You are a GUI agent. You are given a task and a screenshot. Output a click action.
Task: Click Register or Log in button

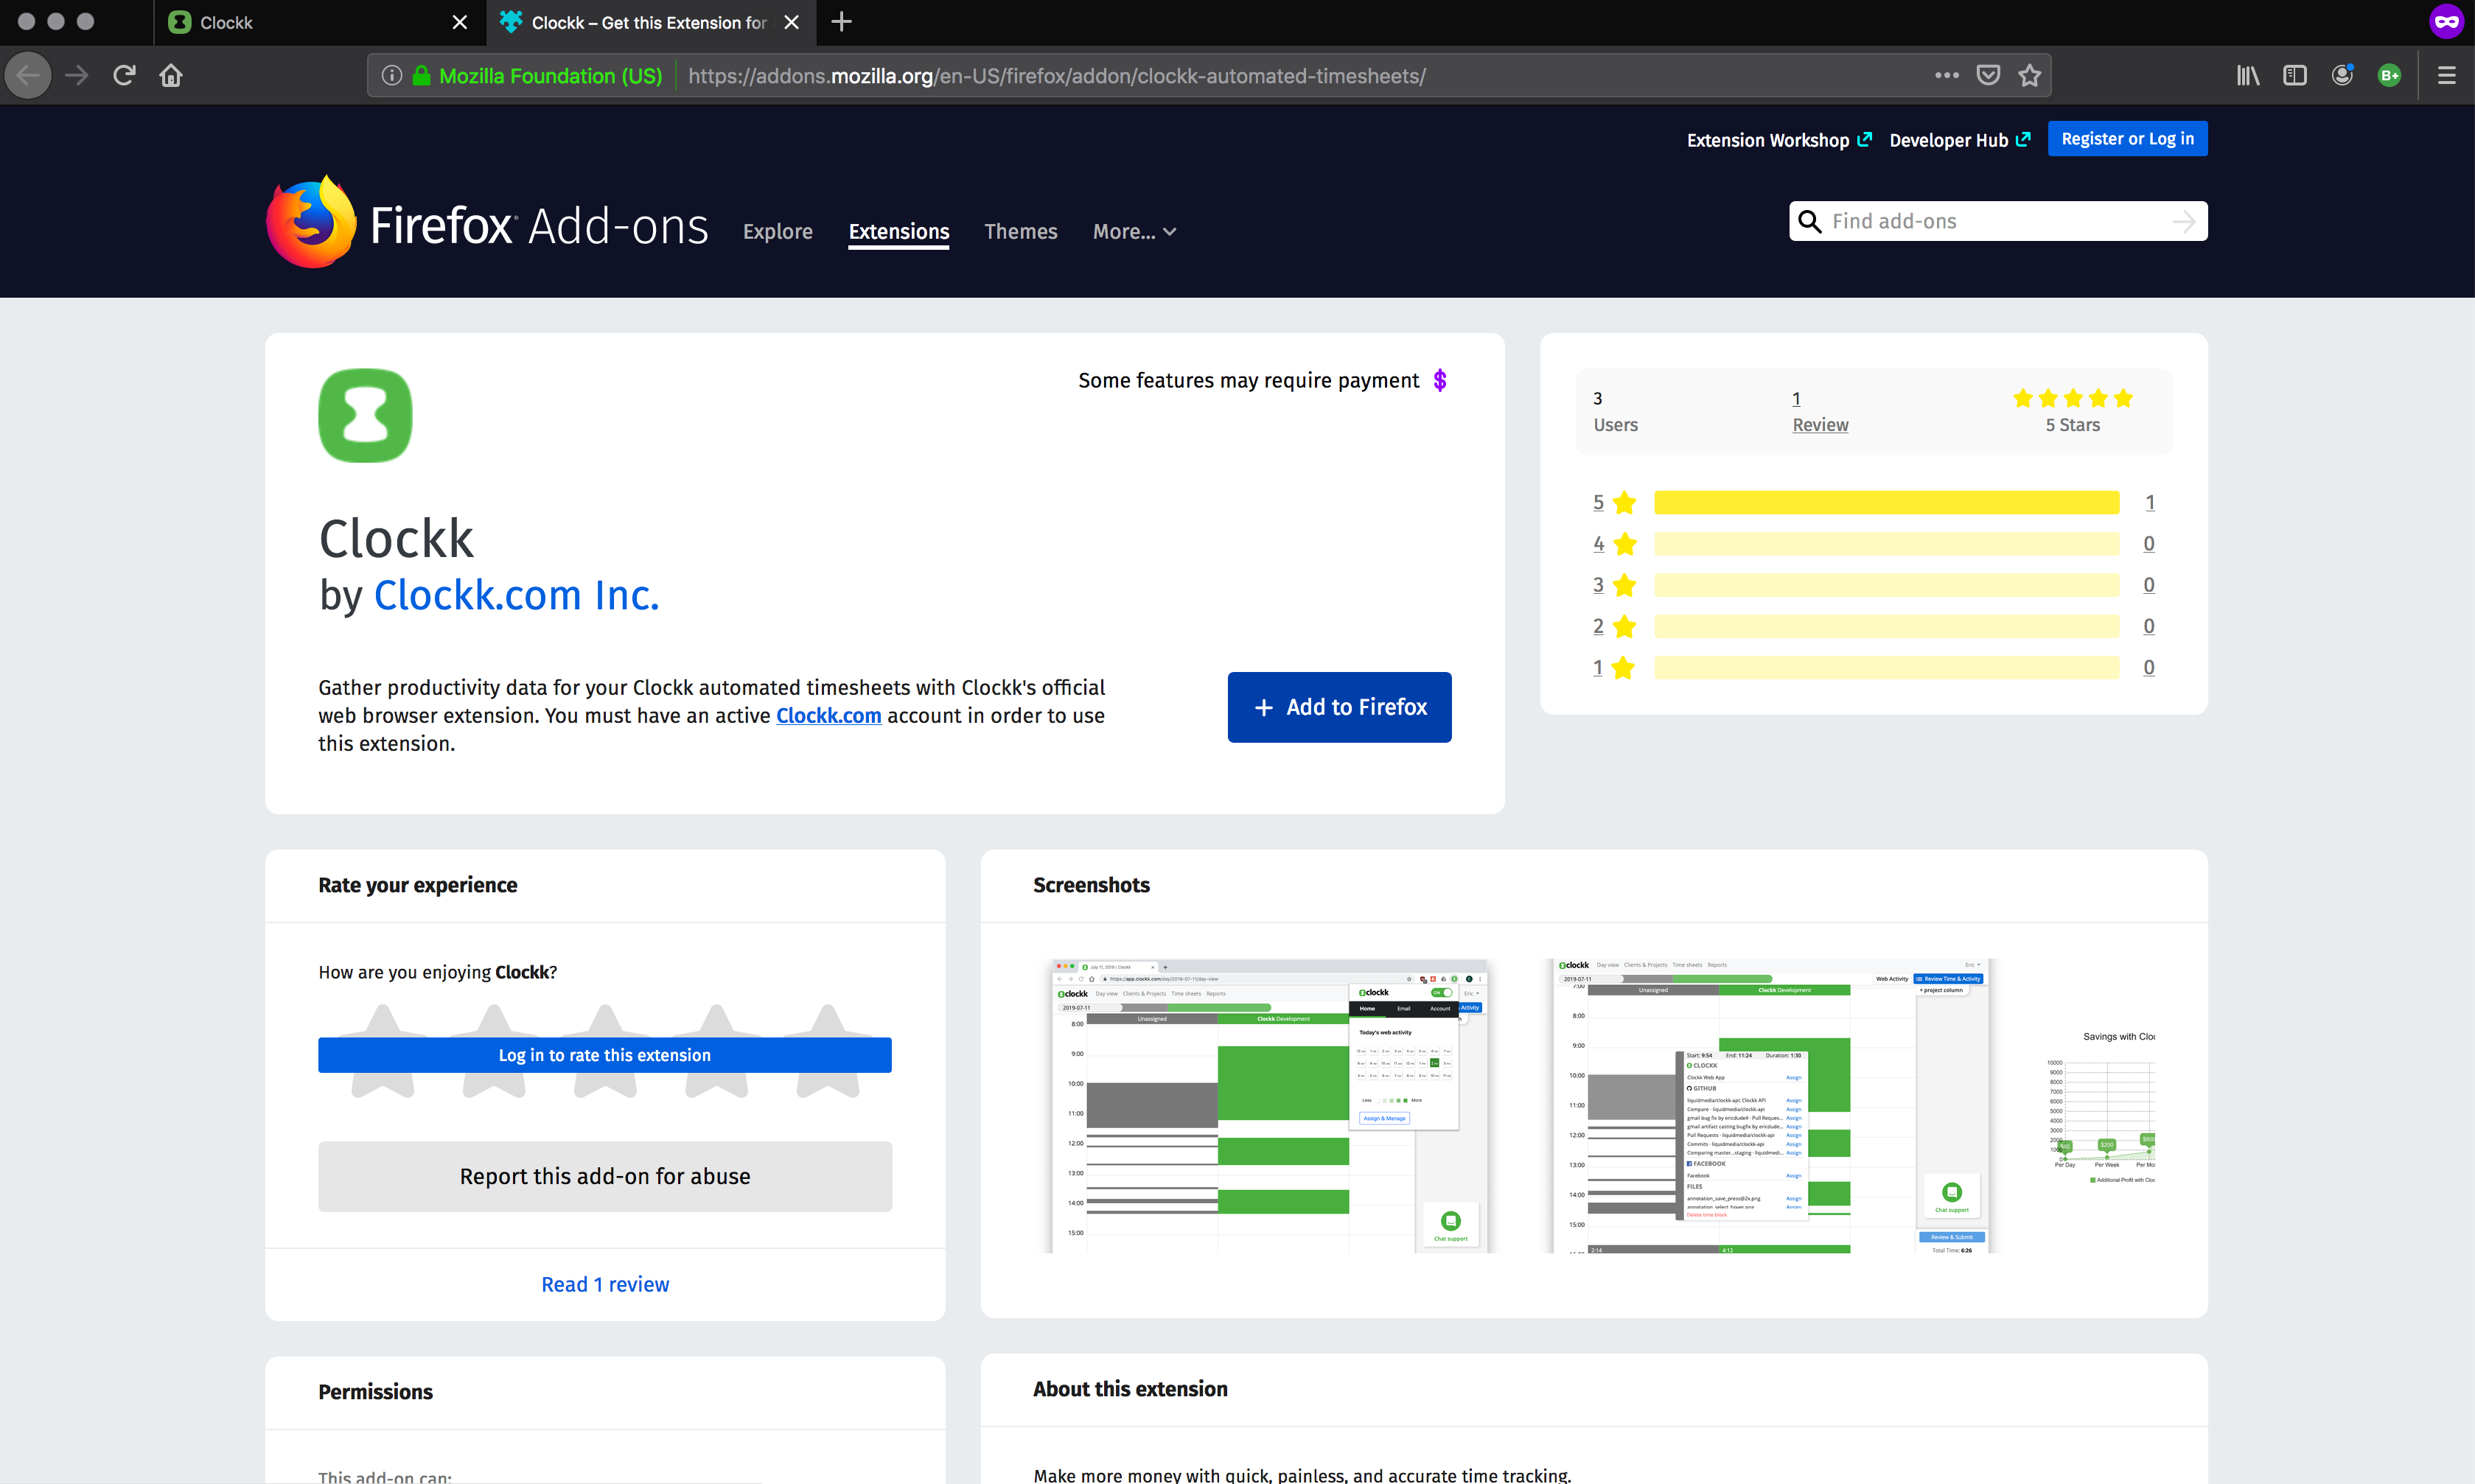pyautogui.click(x=2127, y=139)
